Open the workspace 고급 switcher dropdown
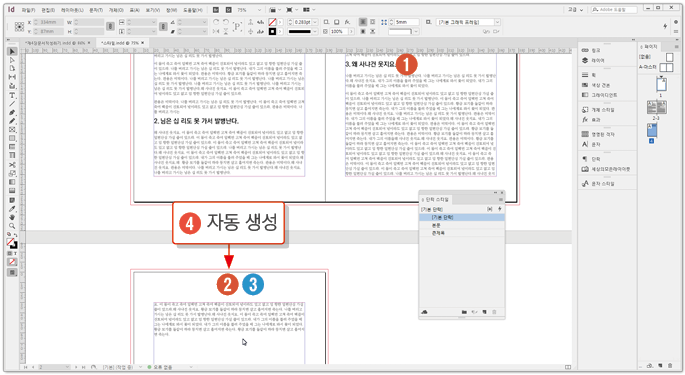Screen dimensions: 685x375 [x=575, y=10]
